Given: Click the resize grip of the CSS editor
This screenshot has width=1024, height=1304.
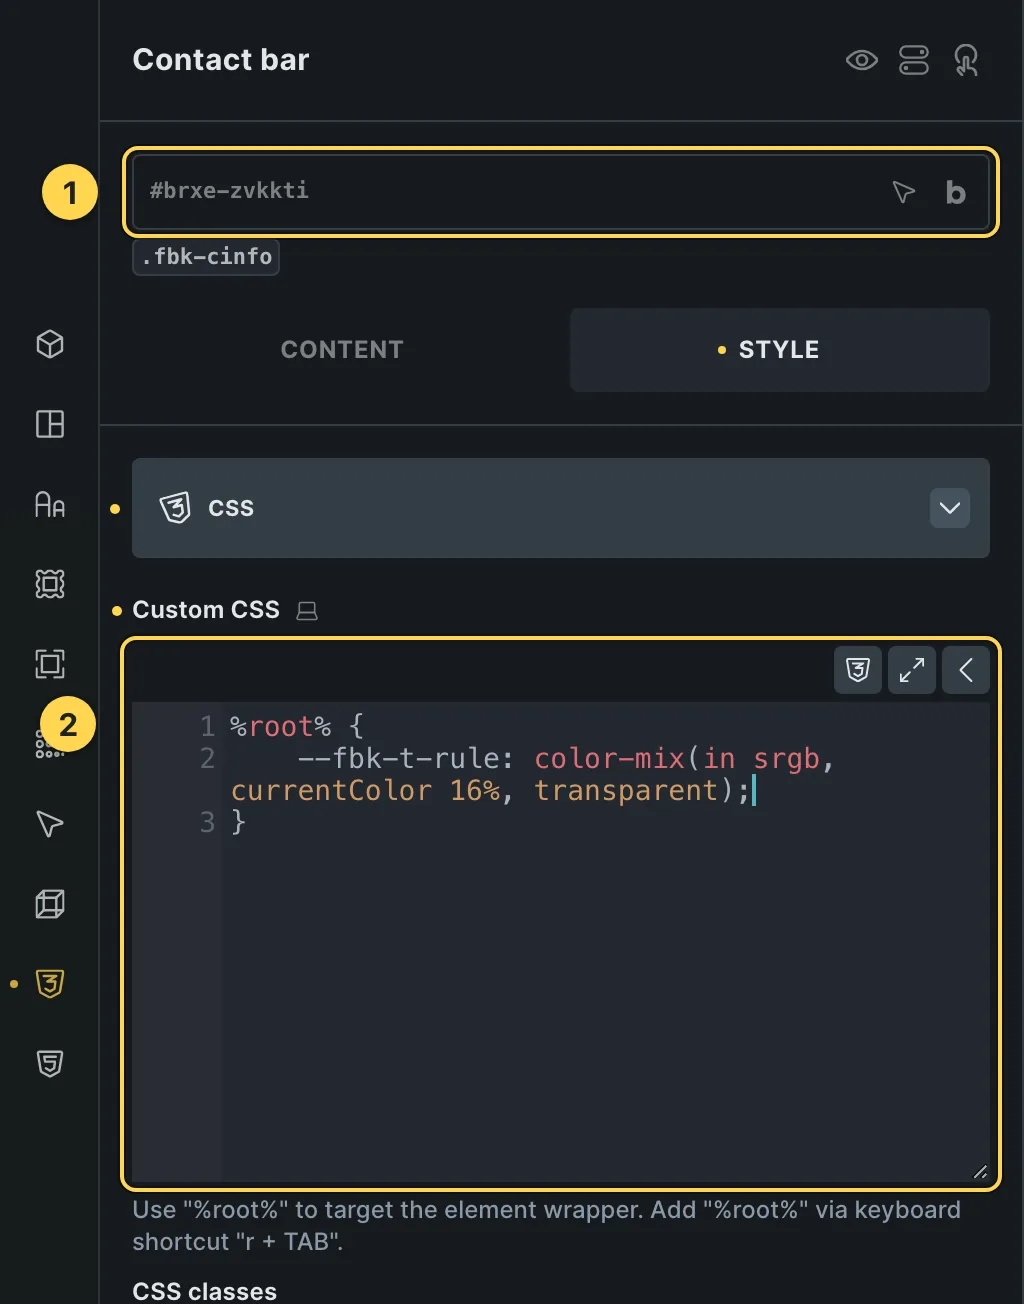Looking at the screenshot, I should (x=980, y=1173).
